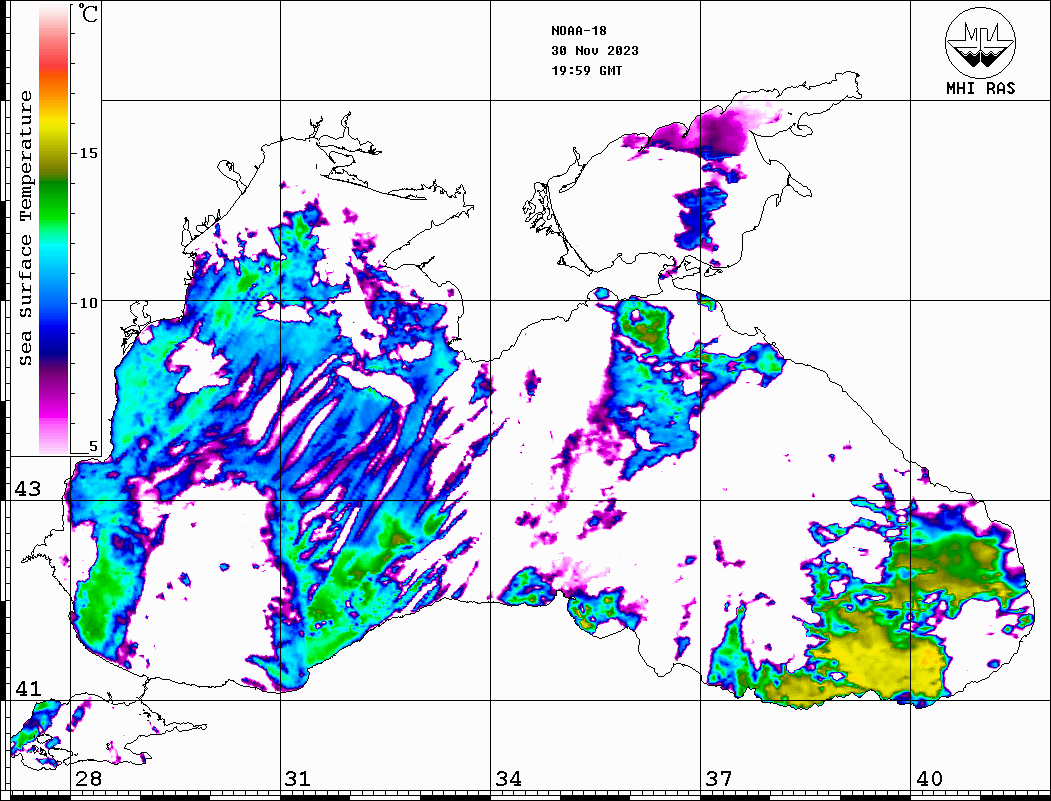Click latitude label '41'
This screenshot has width=1051, height=801.
point(27,688)
